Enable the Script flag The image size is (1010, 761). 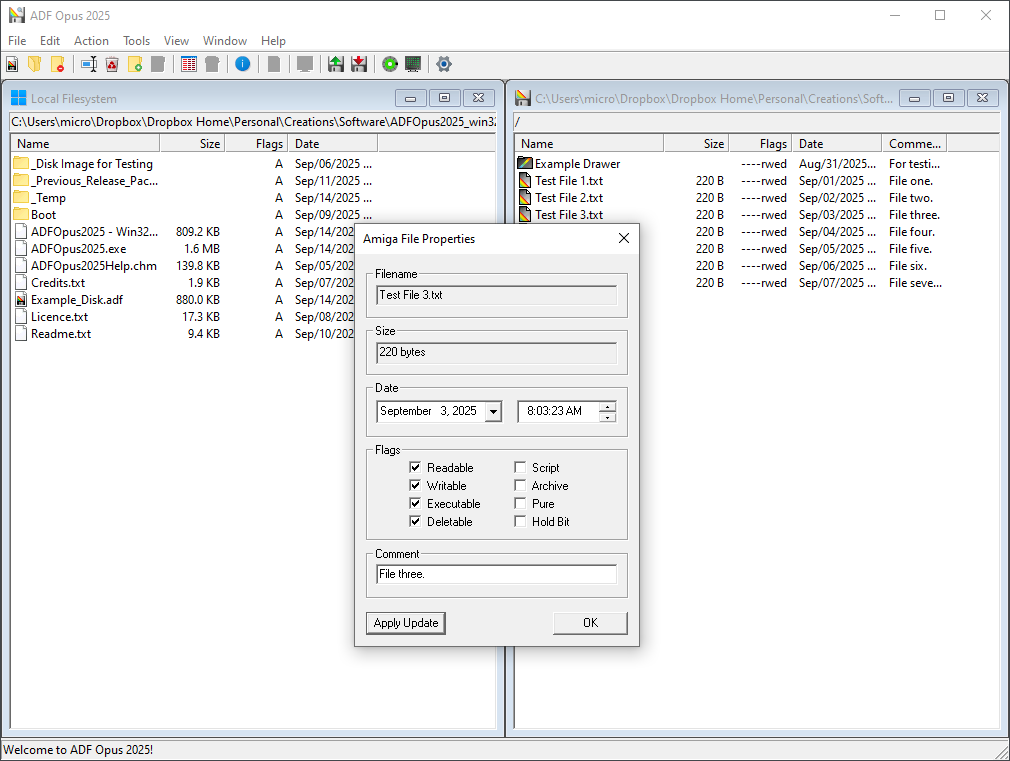click(x=520, y=467)
